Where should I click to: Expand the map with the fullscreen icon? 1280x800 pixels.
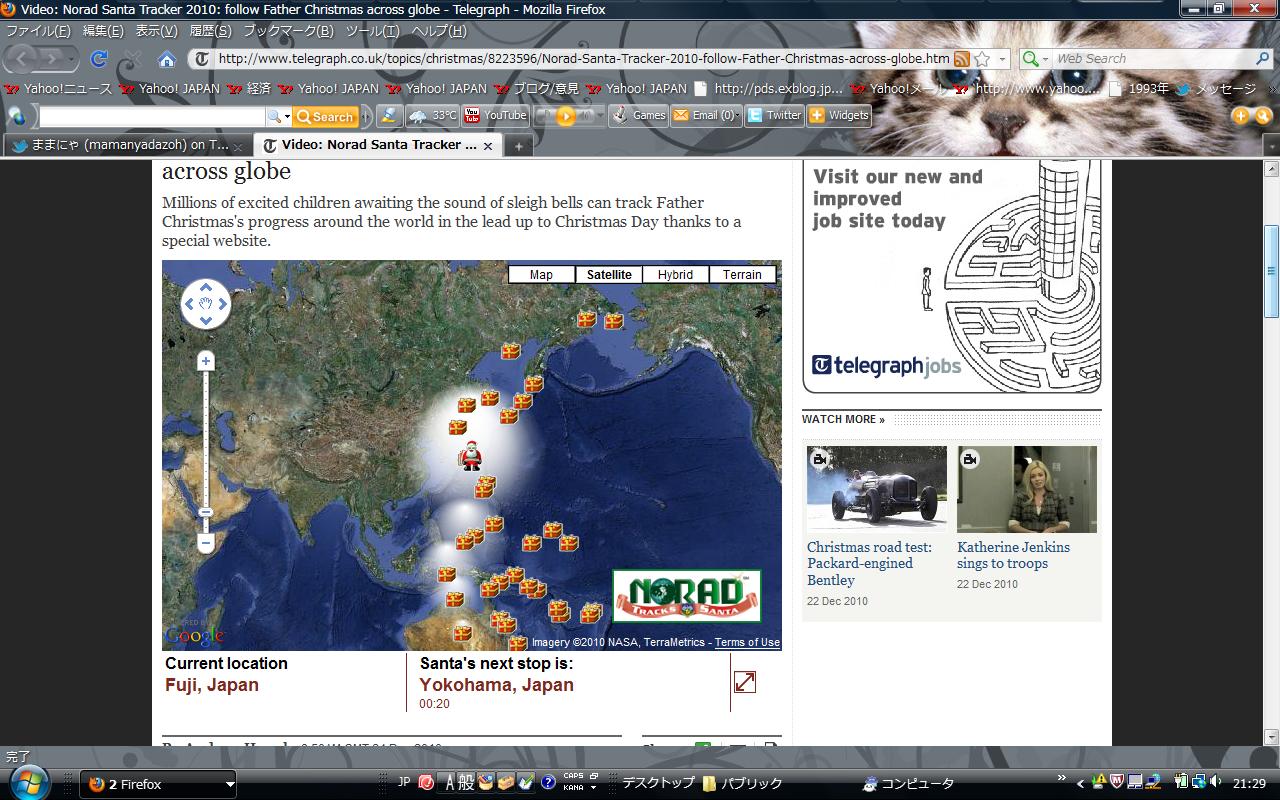pos(745,682)
